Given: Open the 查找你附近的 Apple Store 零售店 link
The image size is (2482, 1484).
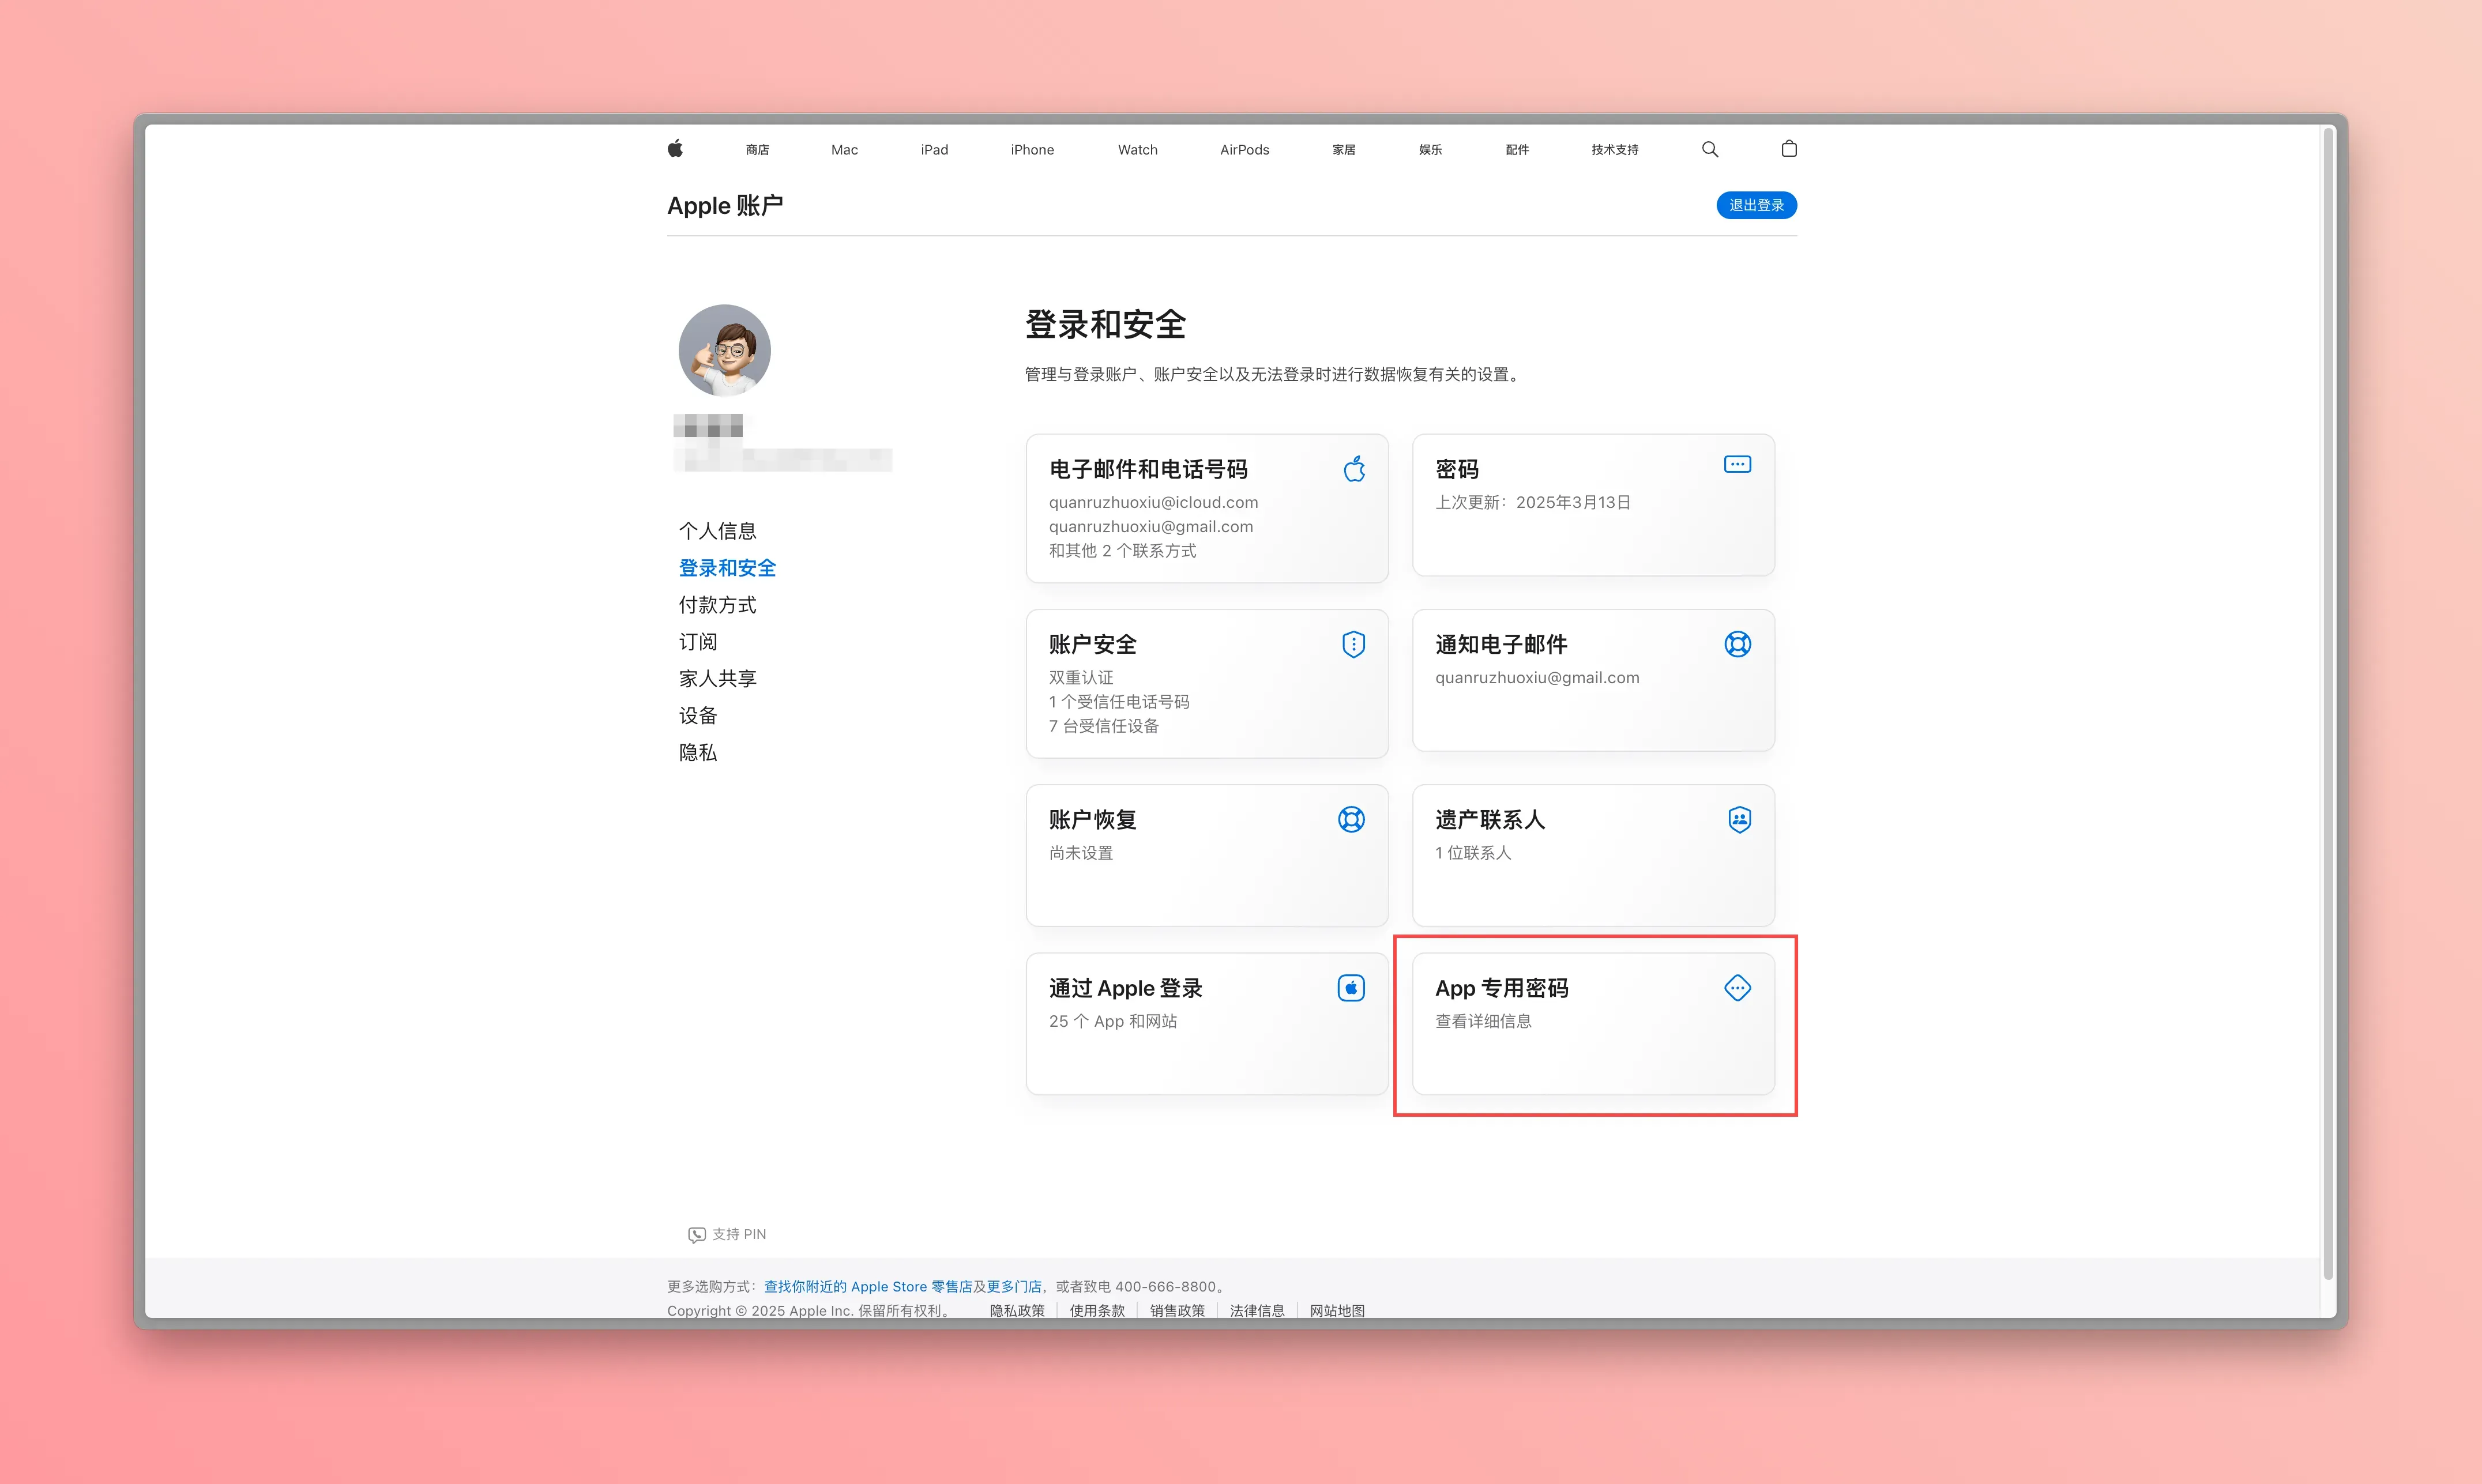Looking at the screenshot, I should [867, 1286].
